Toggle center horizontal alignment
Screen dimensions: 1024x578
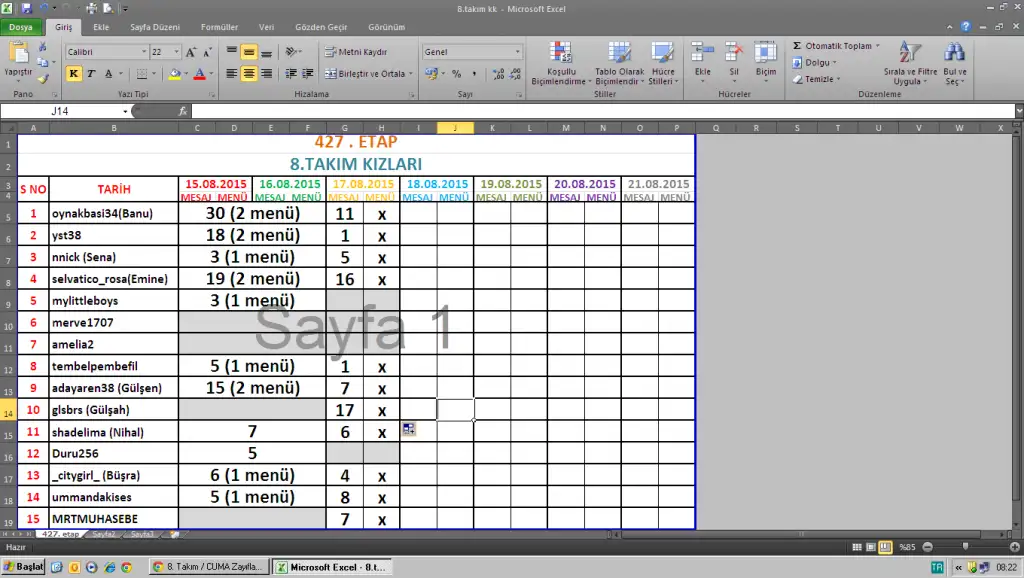click(x=249, y=74)
